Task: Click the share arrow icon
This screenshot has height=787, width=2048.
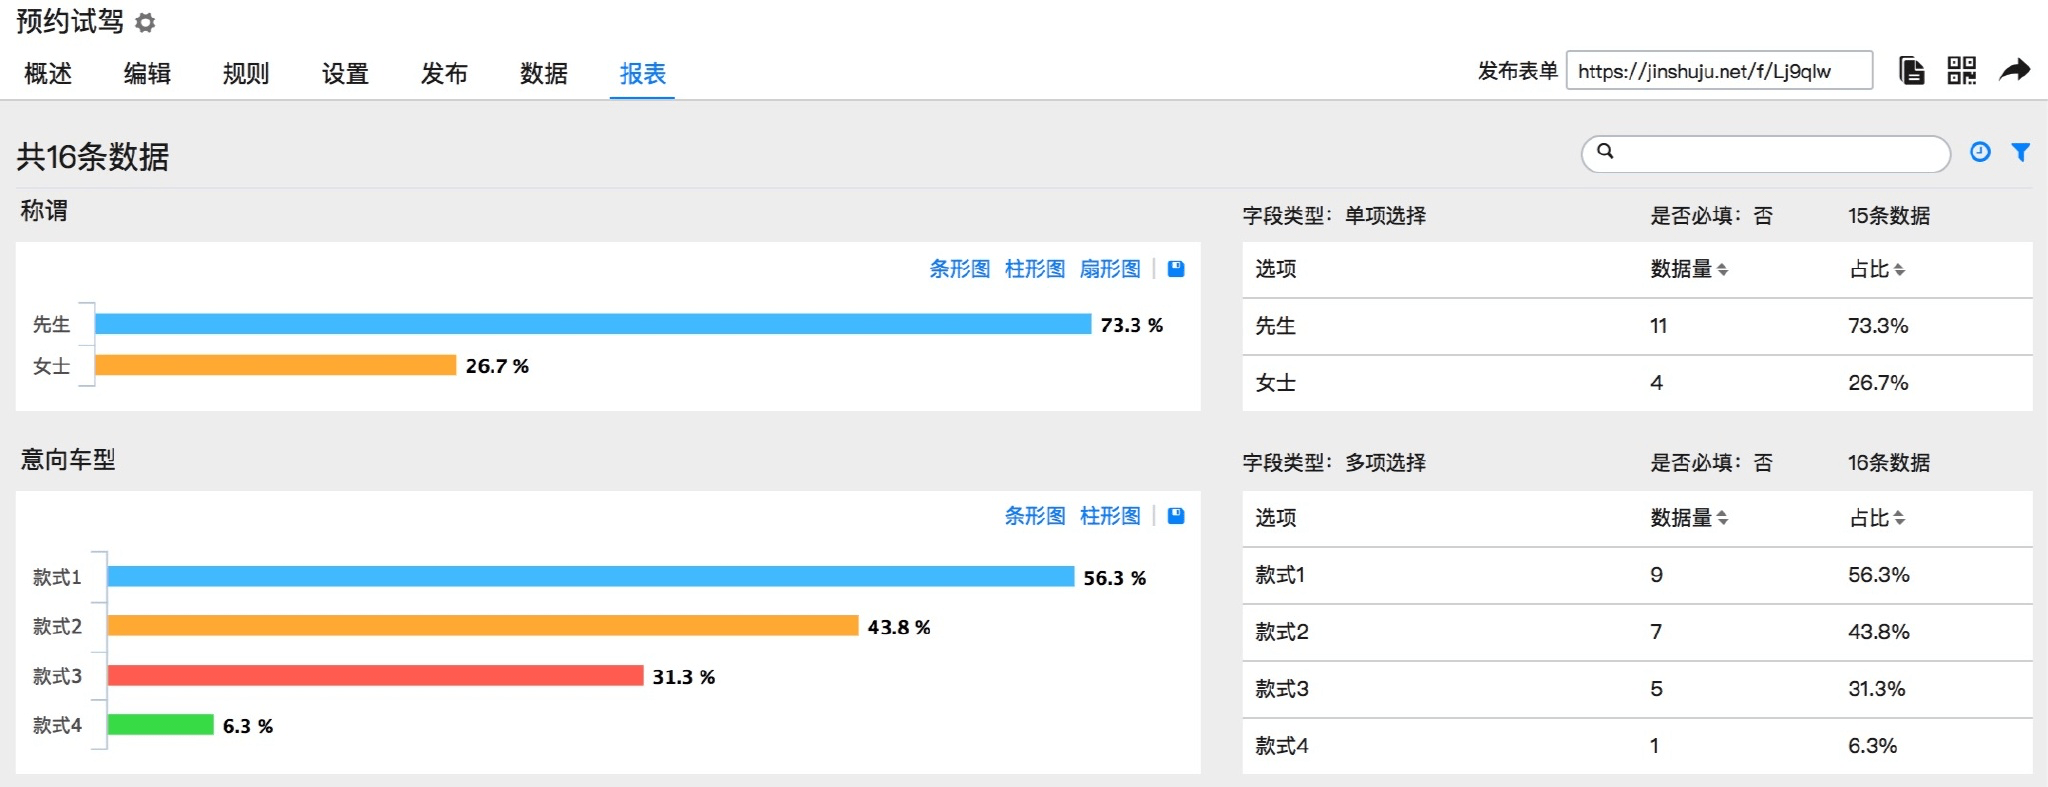Action: click(2014, 70)
